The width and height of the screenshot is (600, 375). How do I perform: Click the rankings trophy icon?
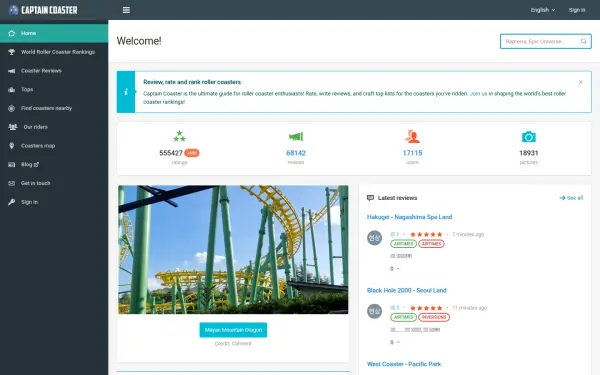coord(11,52)
